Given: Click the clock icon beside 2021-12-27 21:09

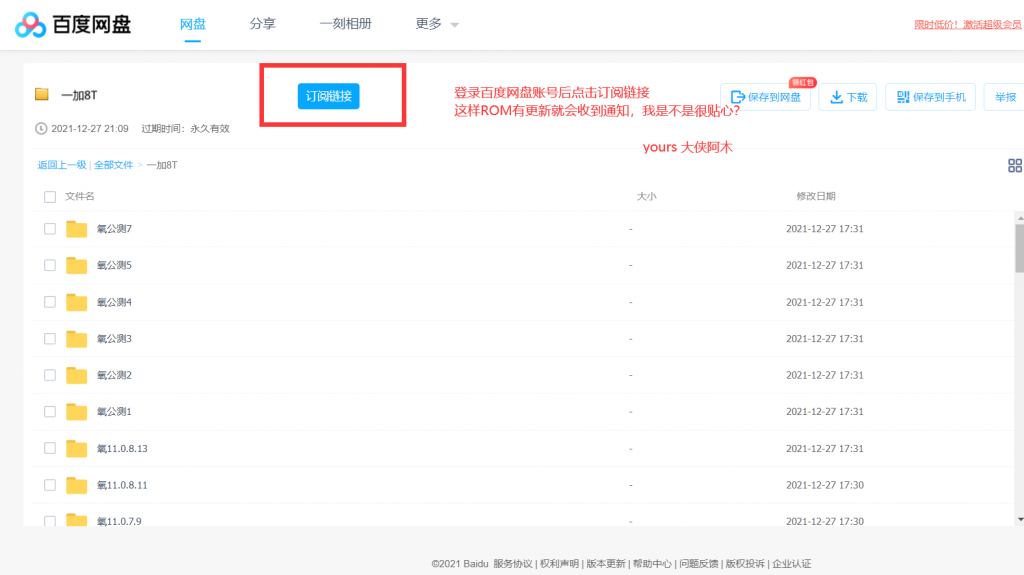Looking at the screenshot, I should click(40, 128).
